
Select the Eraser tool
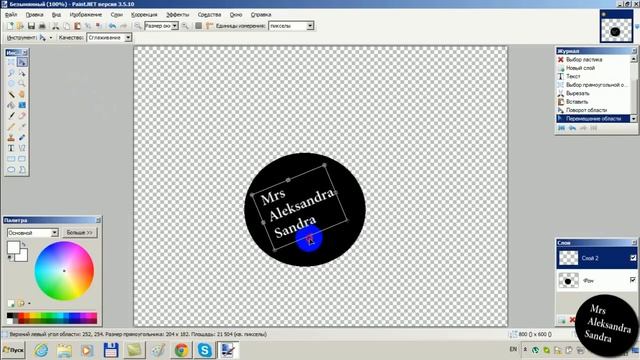(x=22, y=116)
